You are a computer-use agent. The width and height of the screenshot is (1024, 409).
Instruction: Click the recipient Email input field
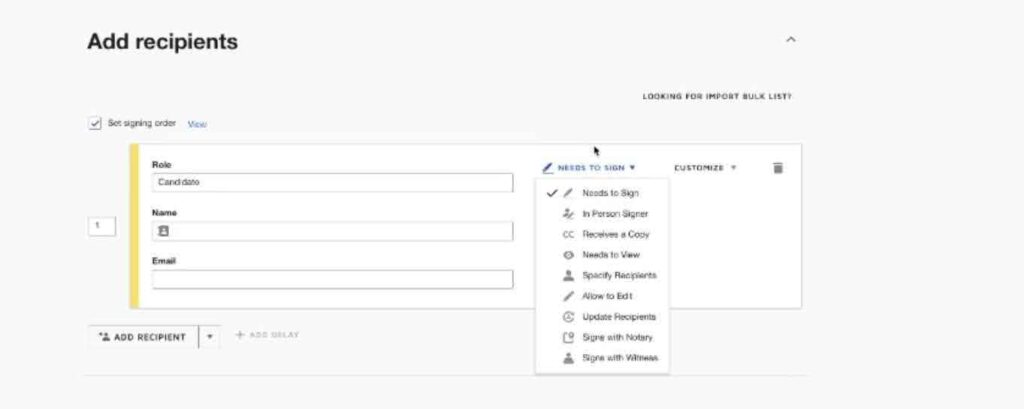click(x=332, y=279)
